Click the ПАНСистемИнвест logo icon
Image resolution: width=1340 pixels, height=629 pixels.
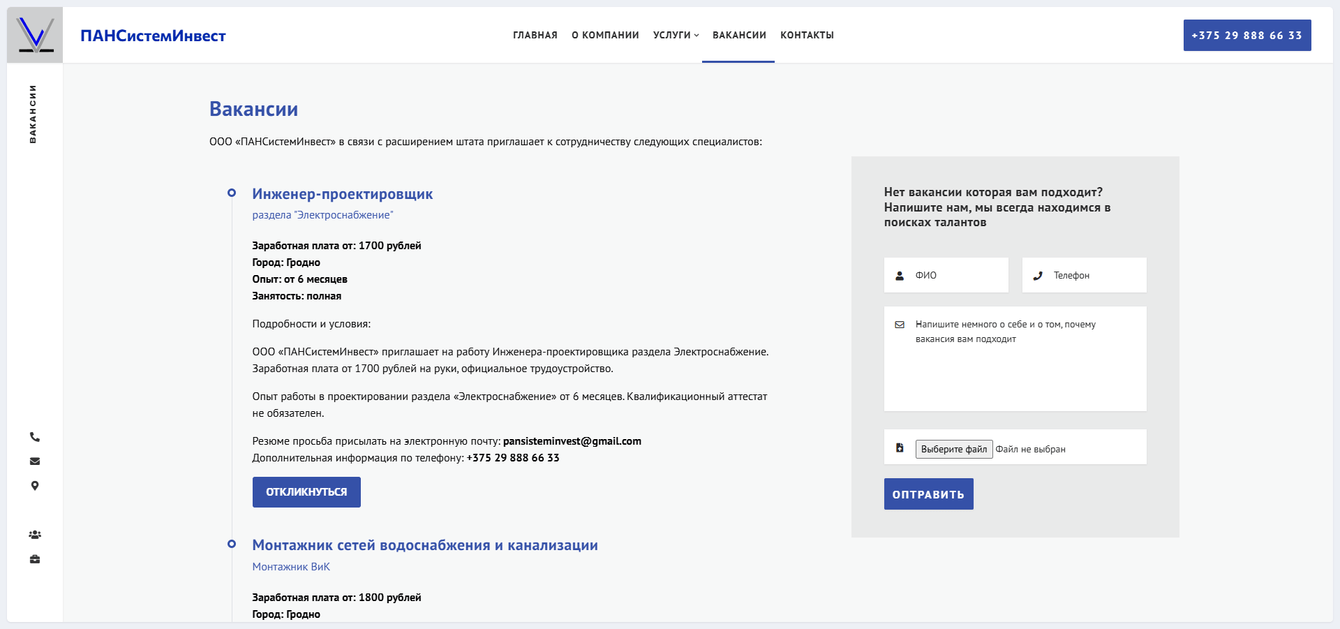pyautogui.click(x=35, y=35)
